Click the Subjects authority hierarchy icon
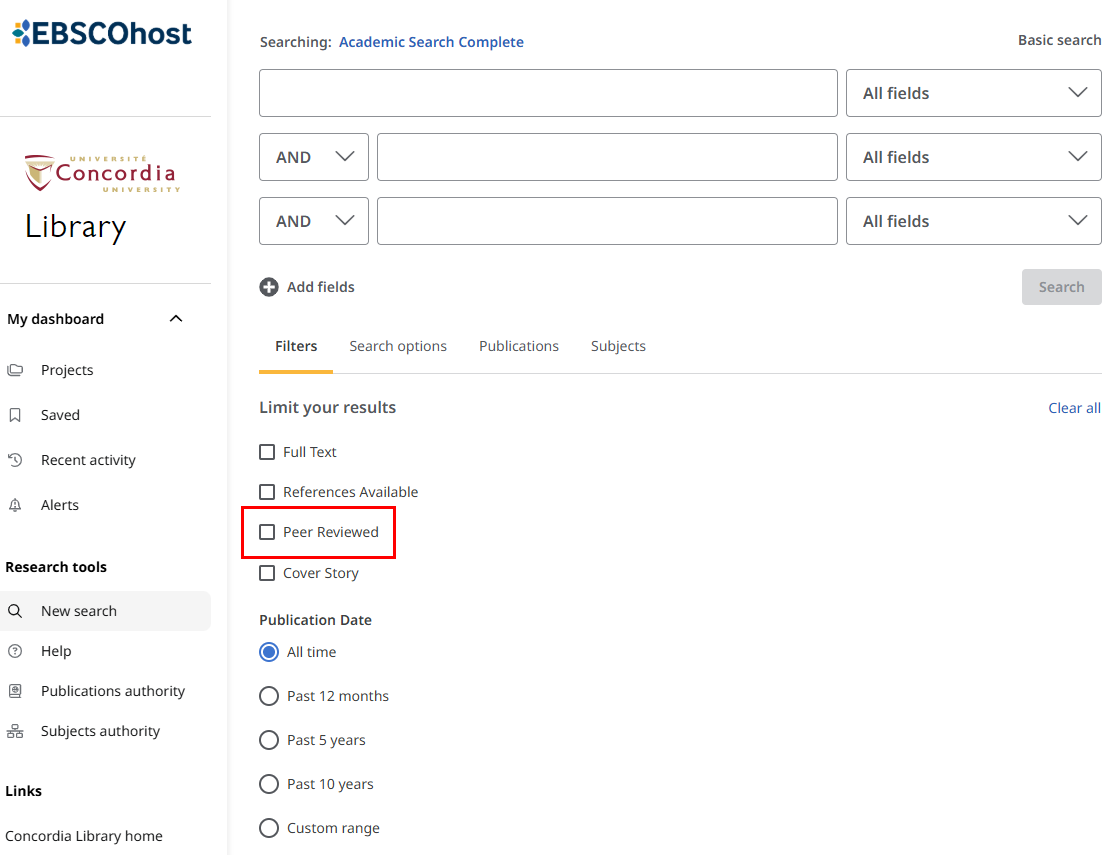The width and height of the screenshot is (1117, 855). point(15,731)
